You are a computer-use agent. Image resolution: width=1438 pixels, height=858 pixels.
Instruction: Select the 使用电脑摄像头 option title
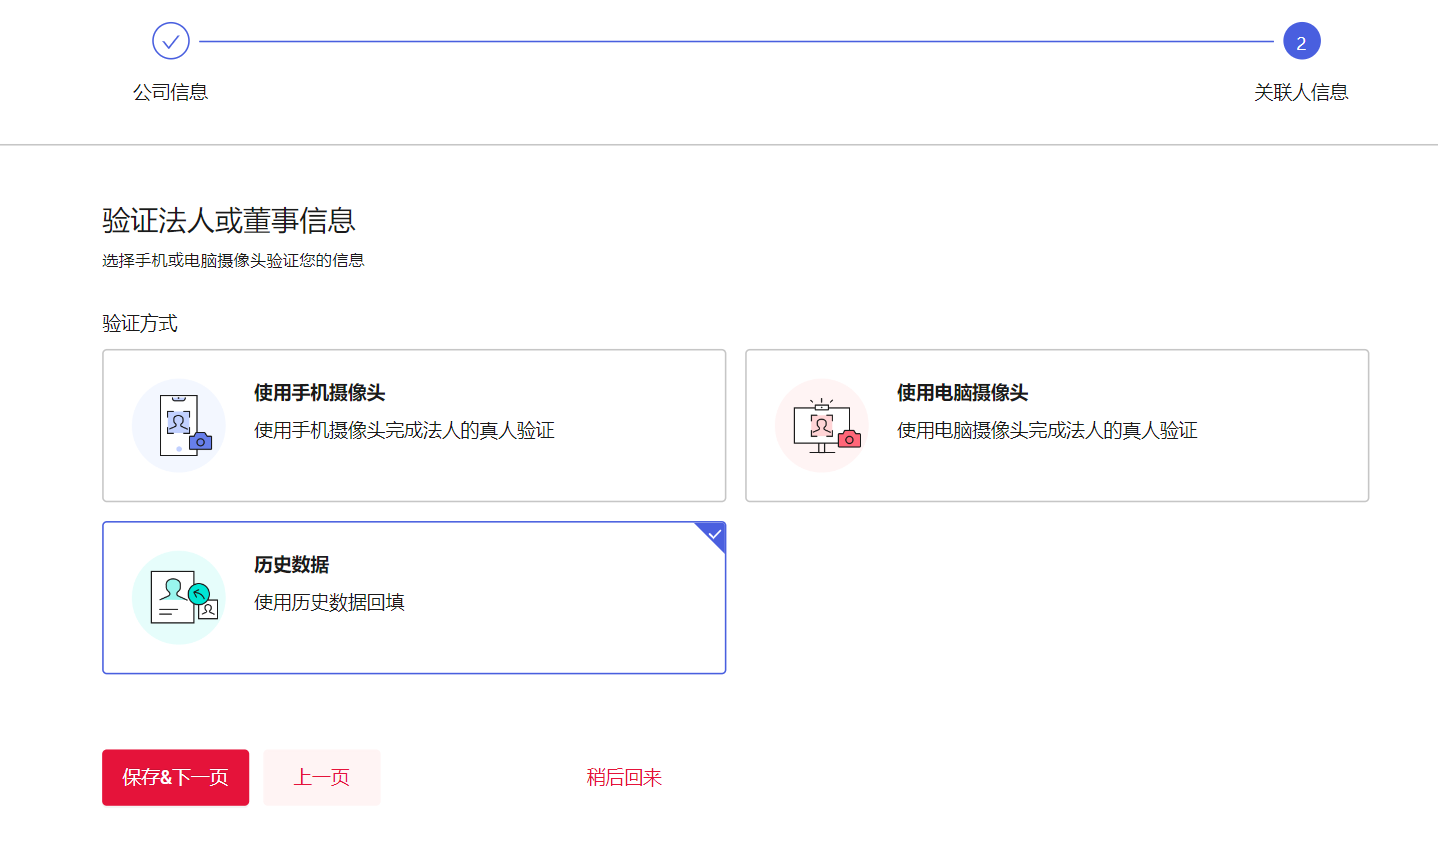[962, 393]
